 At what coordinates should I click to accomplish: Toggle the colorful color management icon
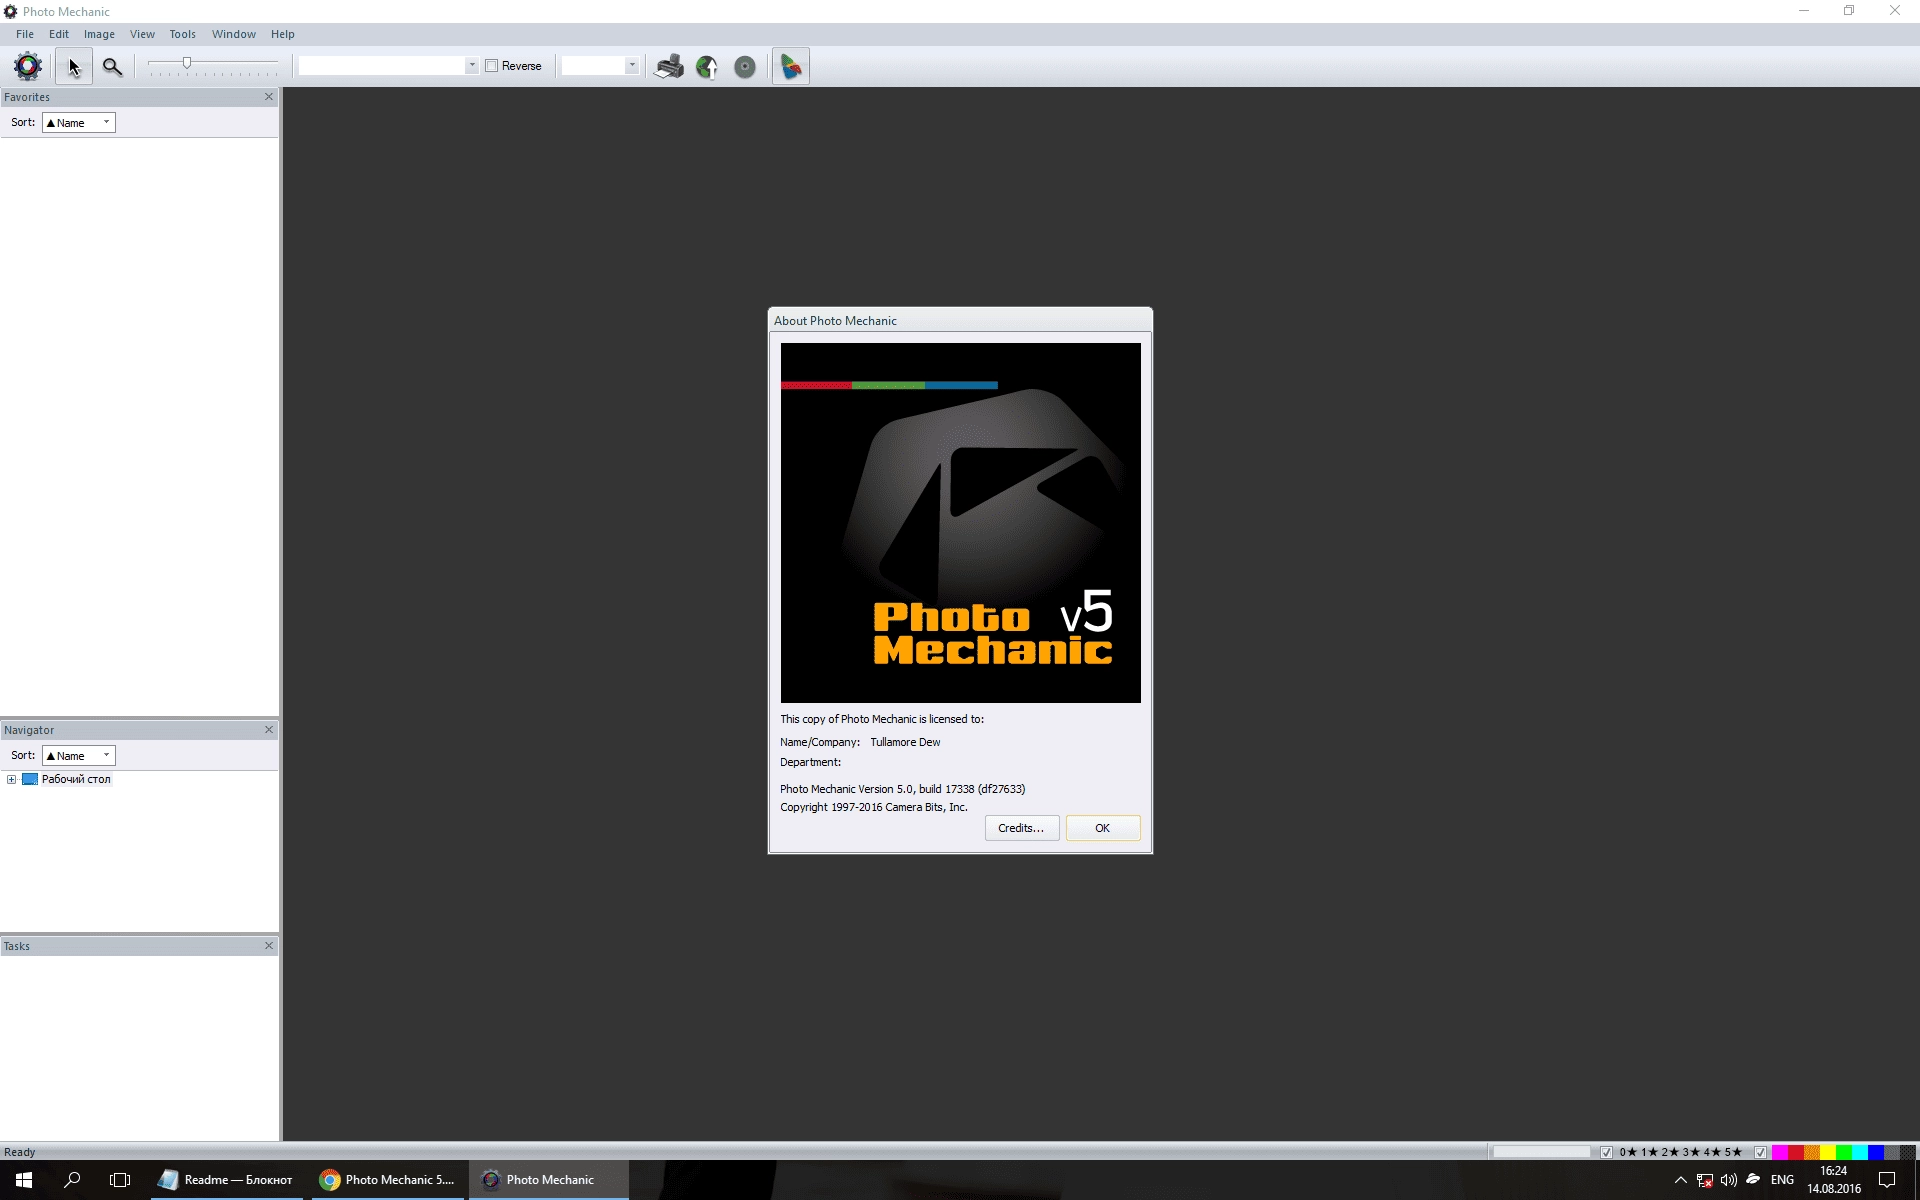790,66
